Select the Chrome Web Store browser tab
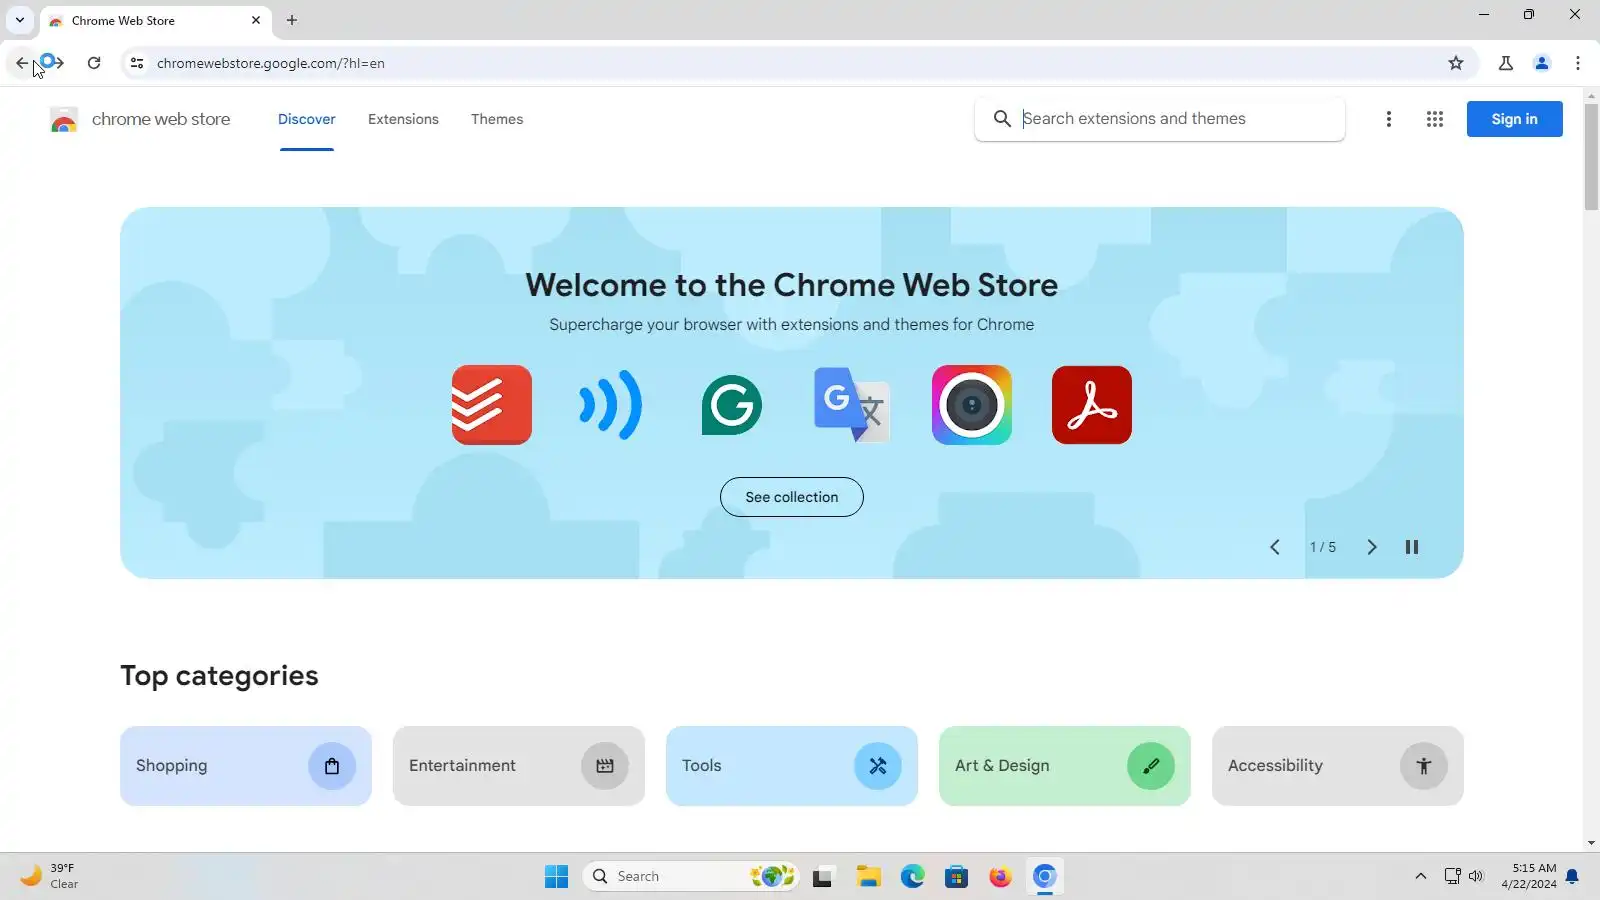 click(155, 20)
